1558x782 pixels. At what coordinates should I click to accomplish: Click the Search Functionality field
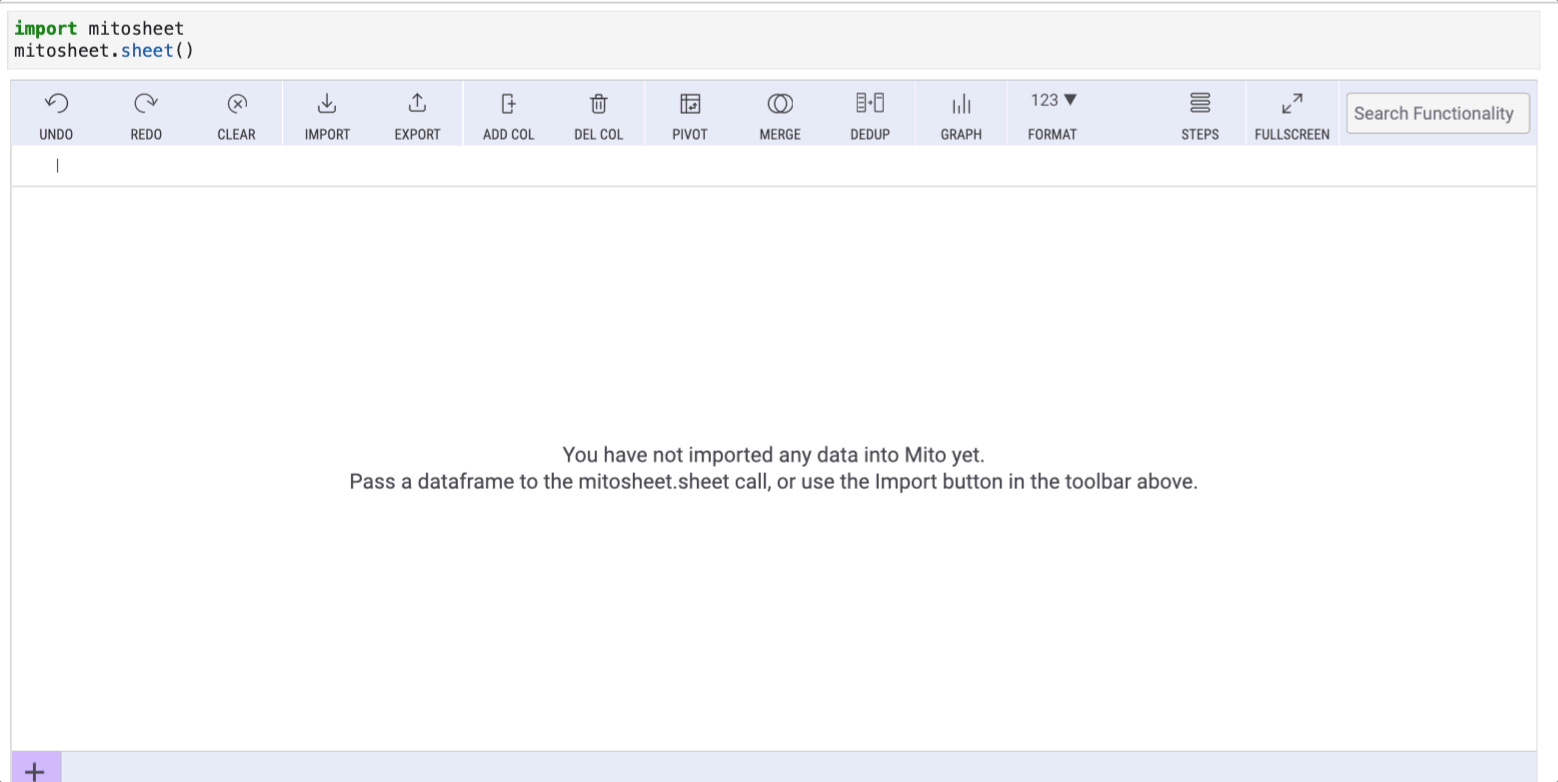click(x=1438, y=113)
